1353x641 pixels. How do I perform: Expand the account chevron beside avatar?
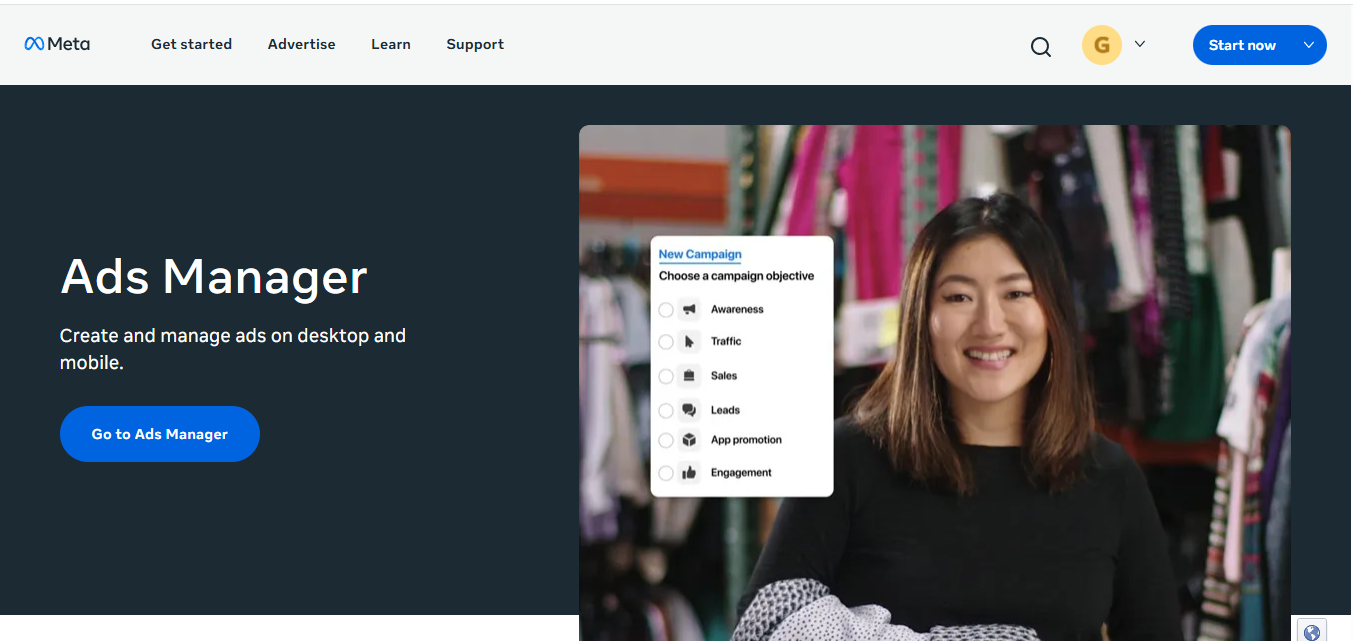click(x=1140, y=45)
